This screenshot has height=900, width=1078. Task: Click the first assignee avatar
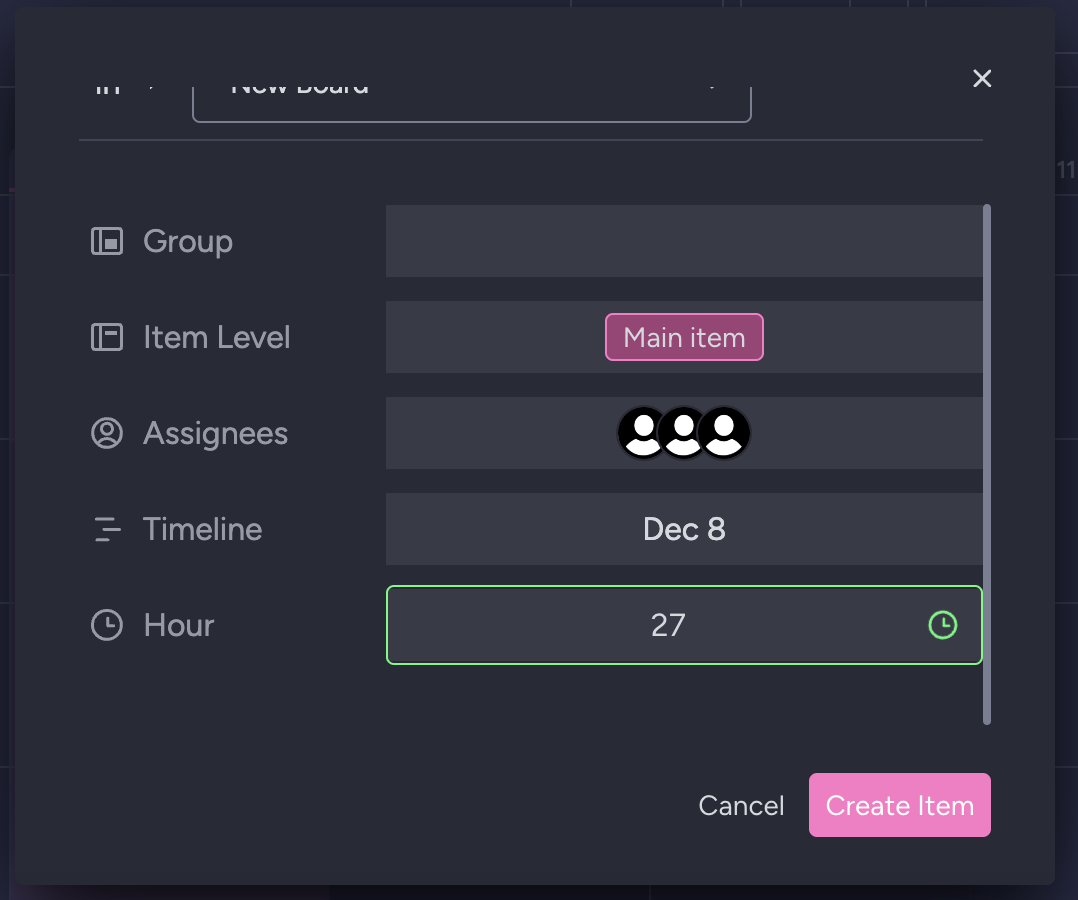(643, 433)
